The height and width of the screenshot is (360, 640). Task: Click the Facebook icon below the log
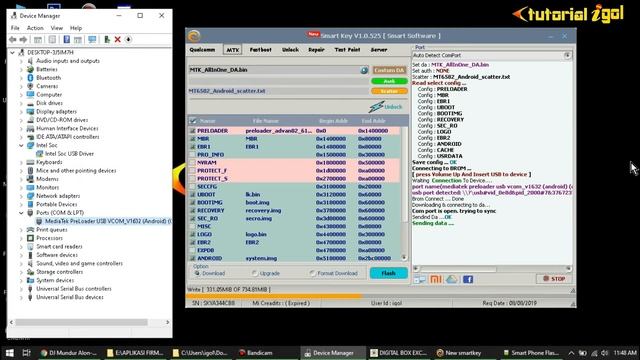[468, 279]
